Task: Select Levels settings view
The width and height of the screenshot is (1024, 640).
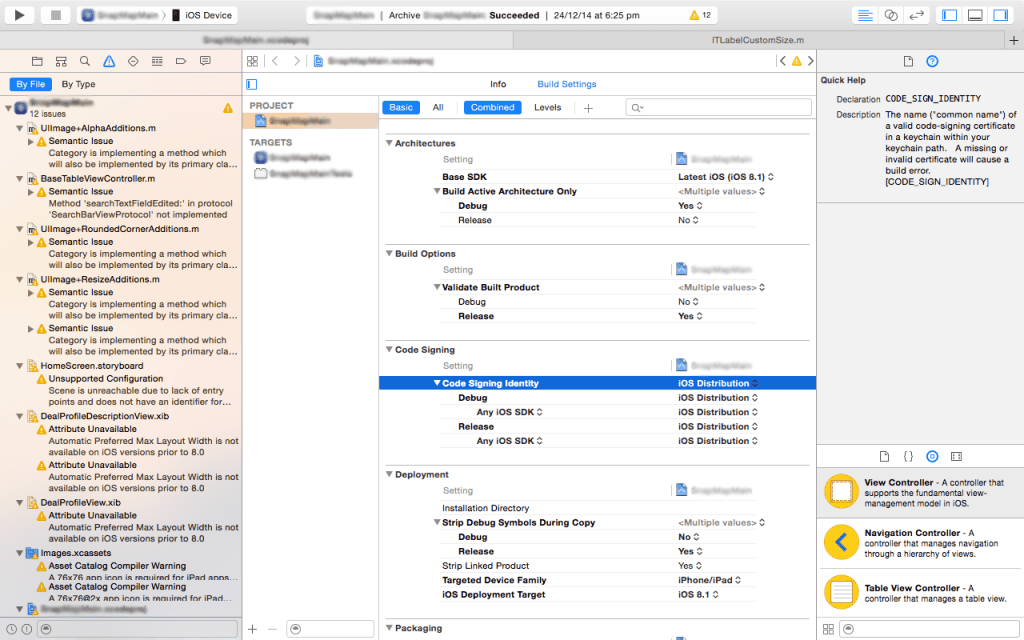Action: tap(547, 108)
